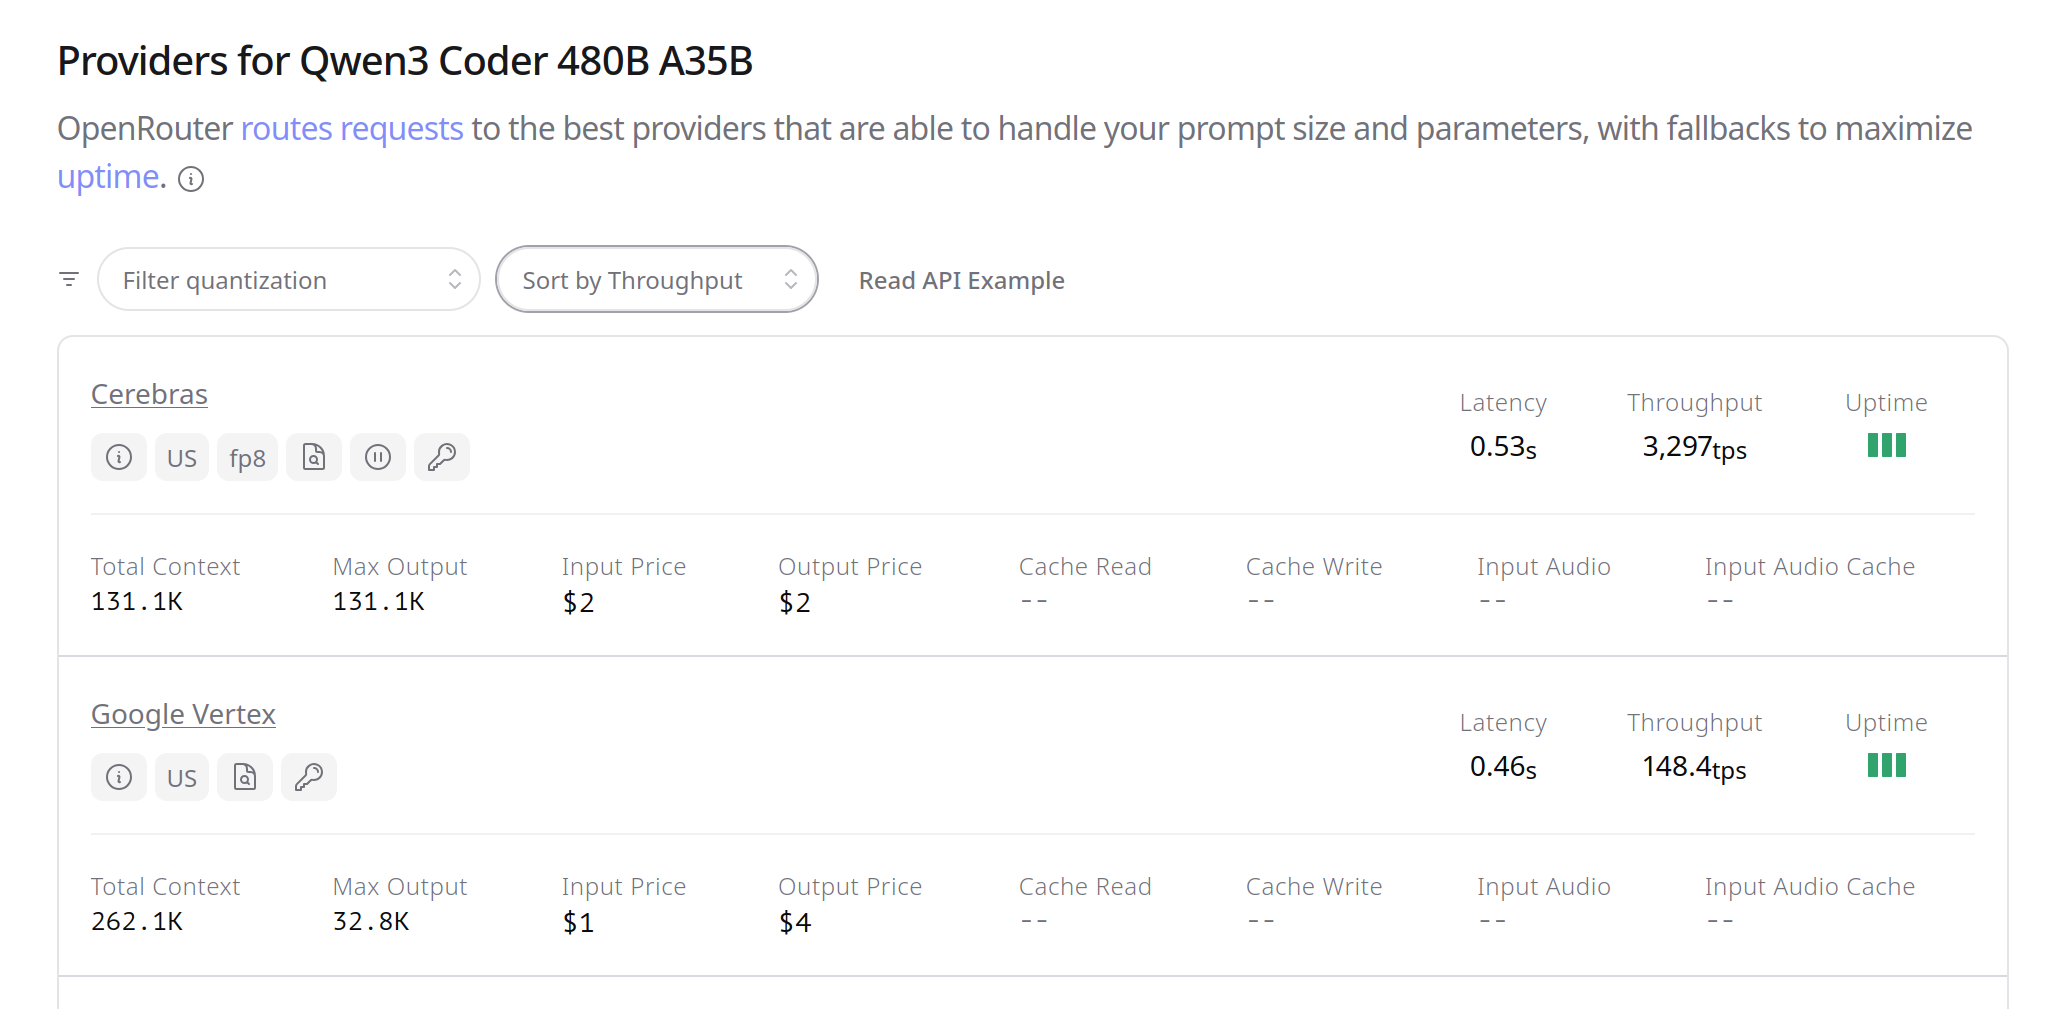Click the Cerebras data policy document icon
The width and height of the screenshot is (2068, 1009).
(x=314, y=457)
